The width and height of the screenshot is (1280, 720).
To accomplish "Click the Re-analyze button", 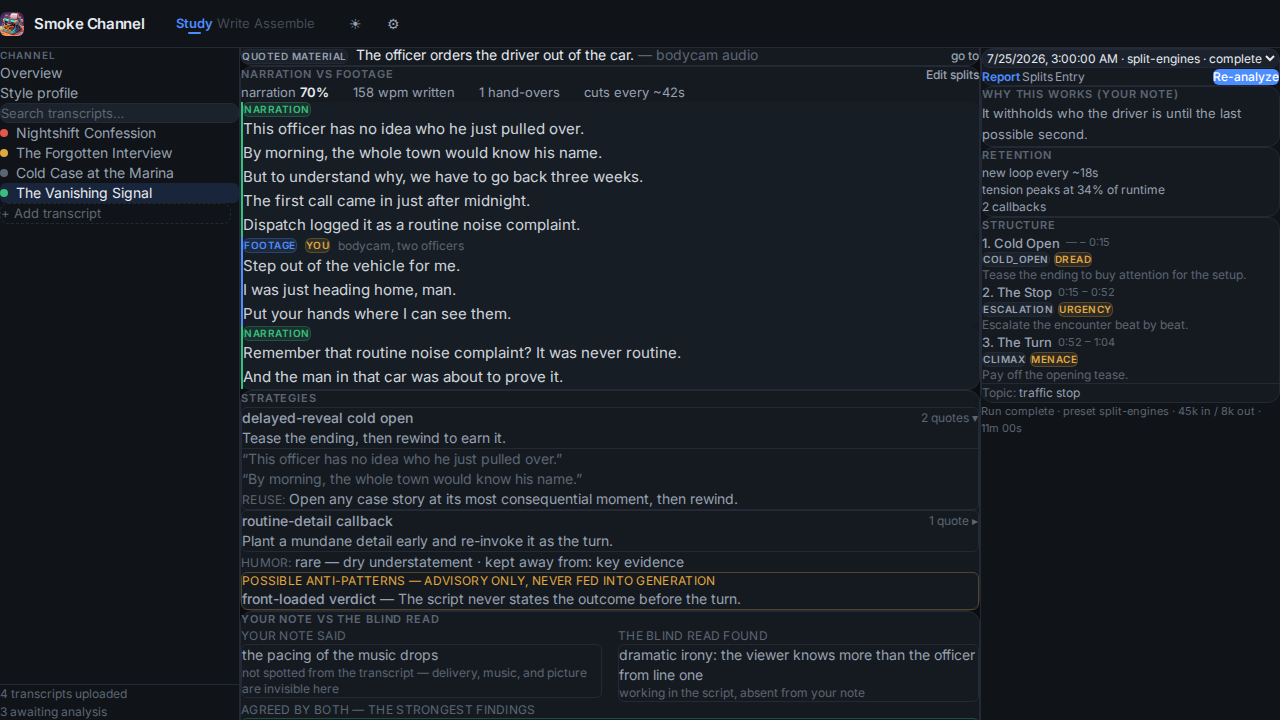I will [x=1246, y=77].
